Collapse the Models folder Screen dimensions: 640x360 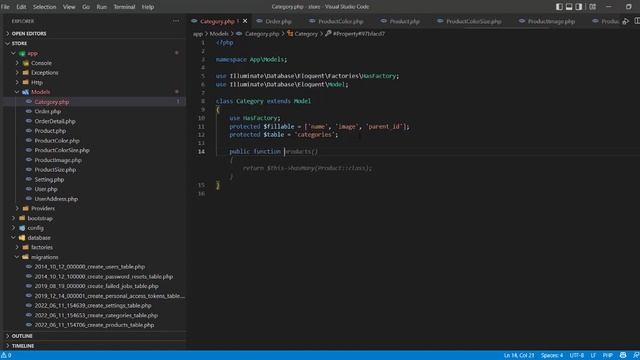point(93,92)
